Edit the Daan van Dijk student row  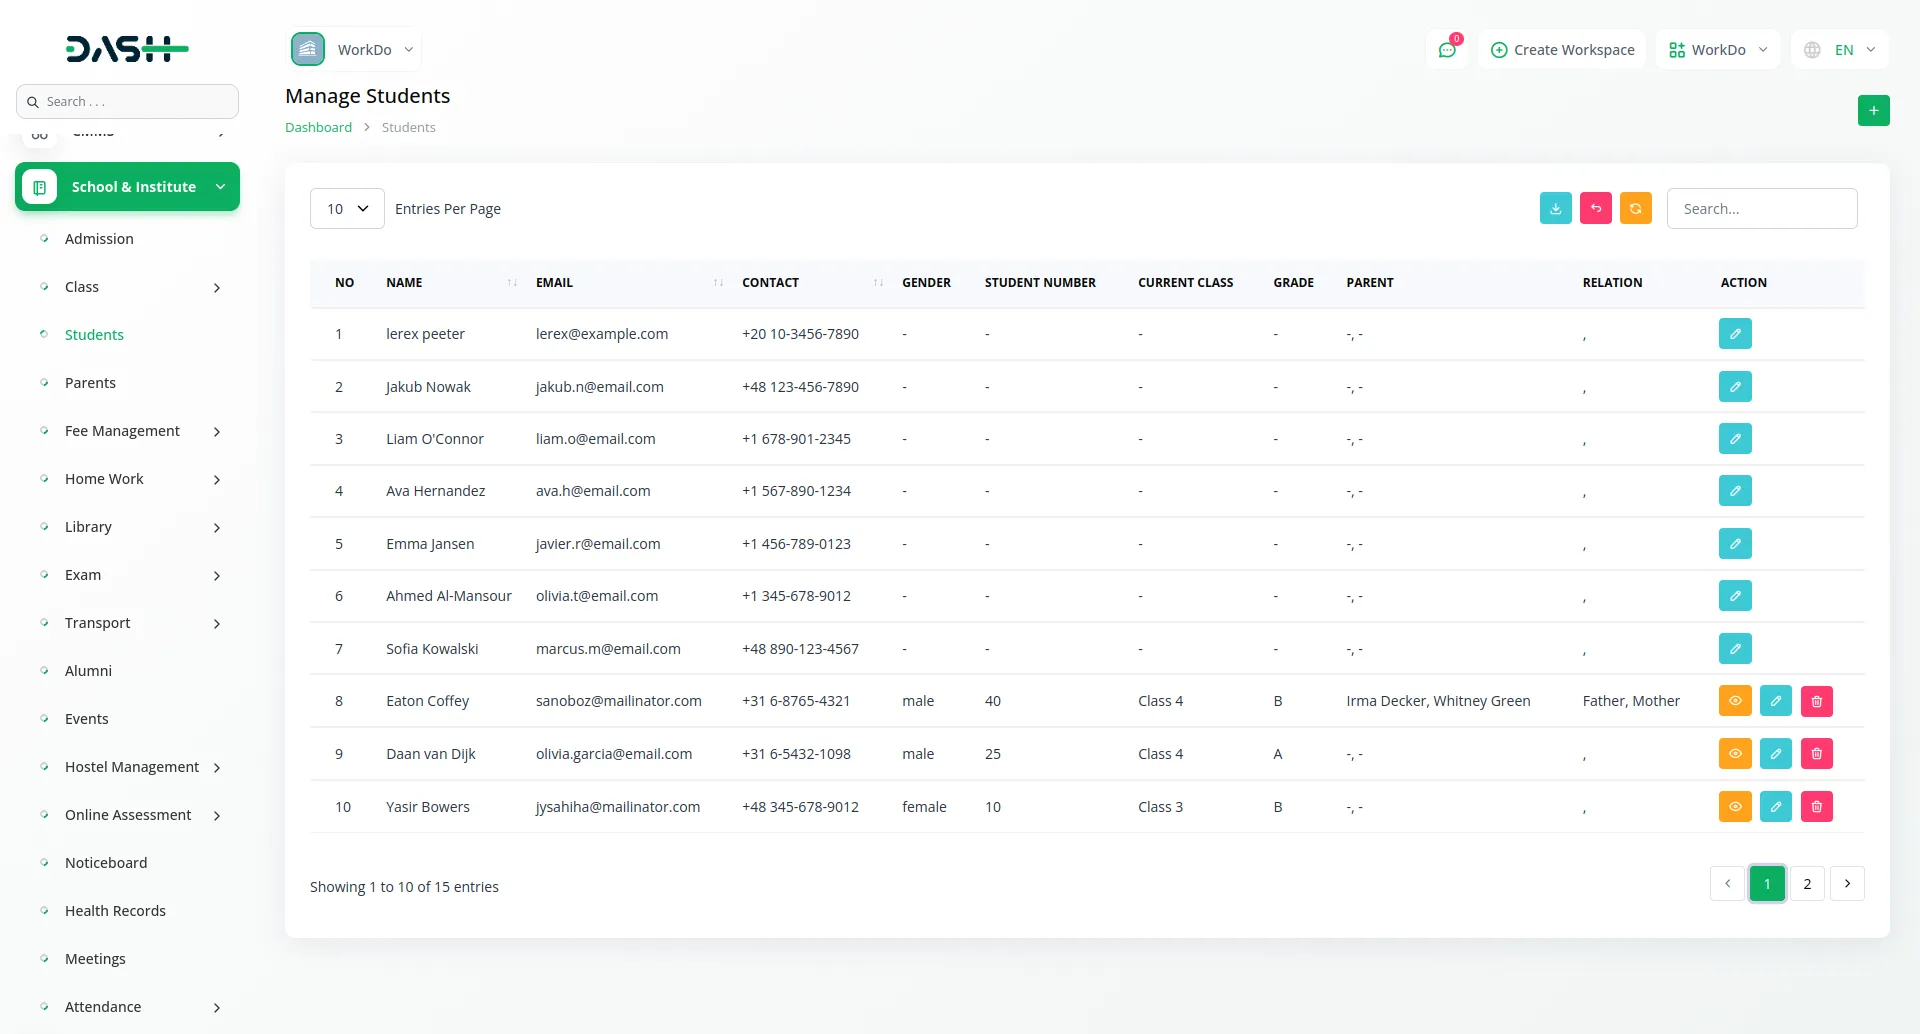coord(1776,754)
